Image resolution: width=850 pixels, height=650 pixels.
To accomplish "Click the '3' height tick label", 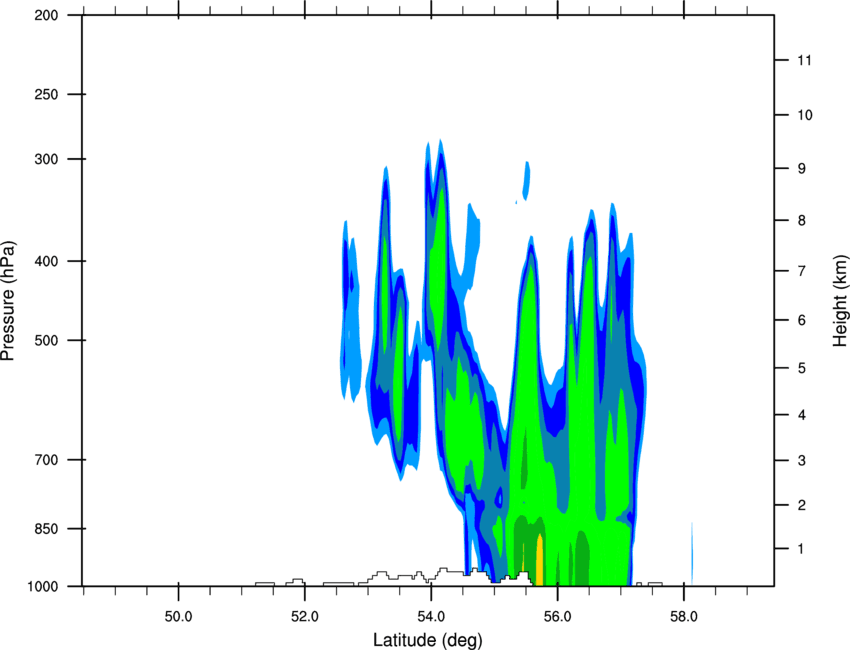I will point(802,461).
